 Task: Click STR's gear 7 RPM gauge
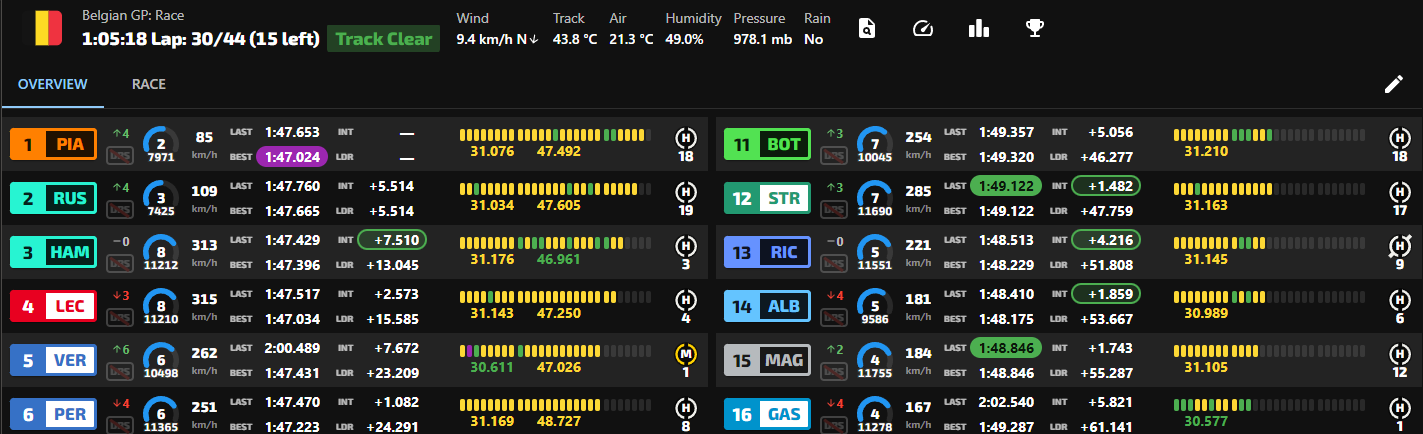click(x=875, y=199)
